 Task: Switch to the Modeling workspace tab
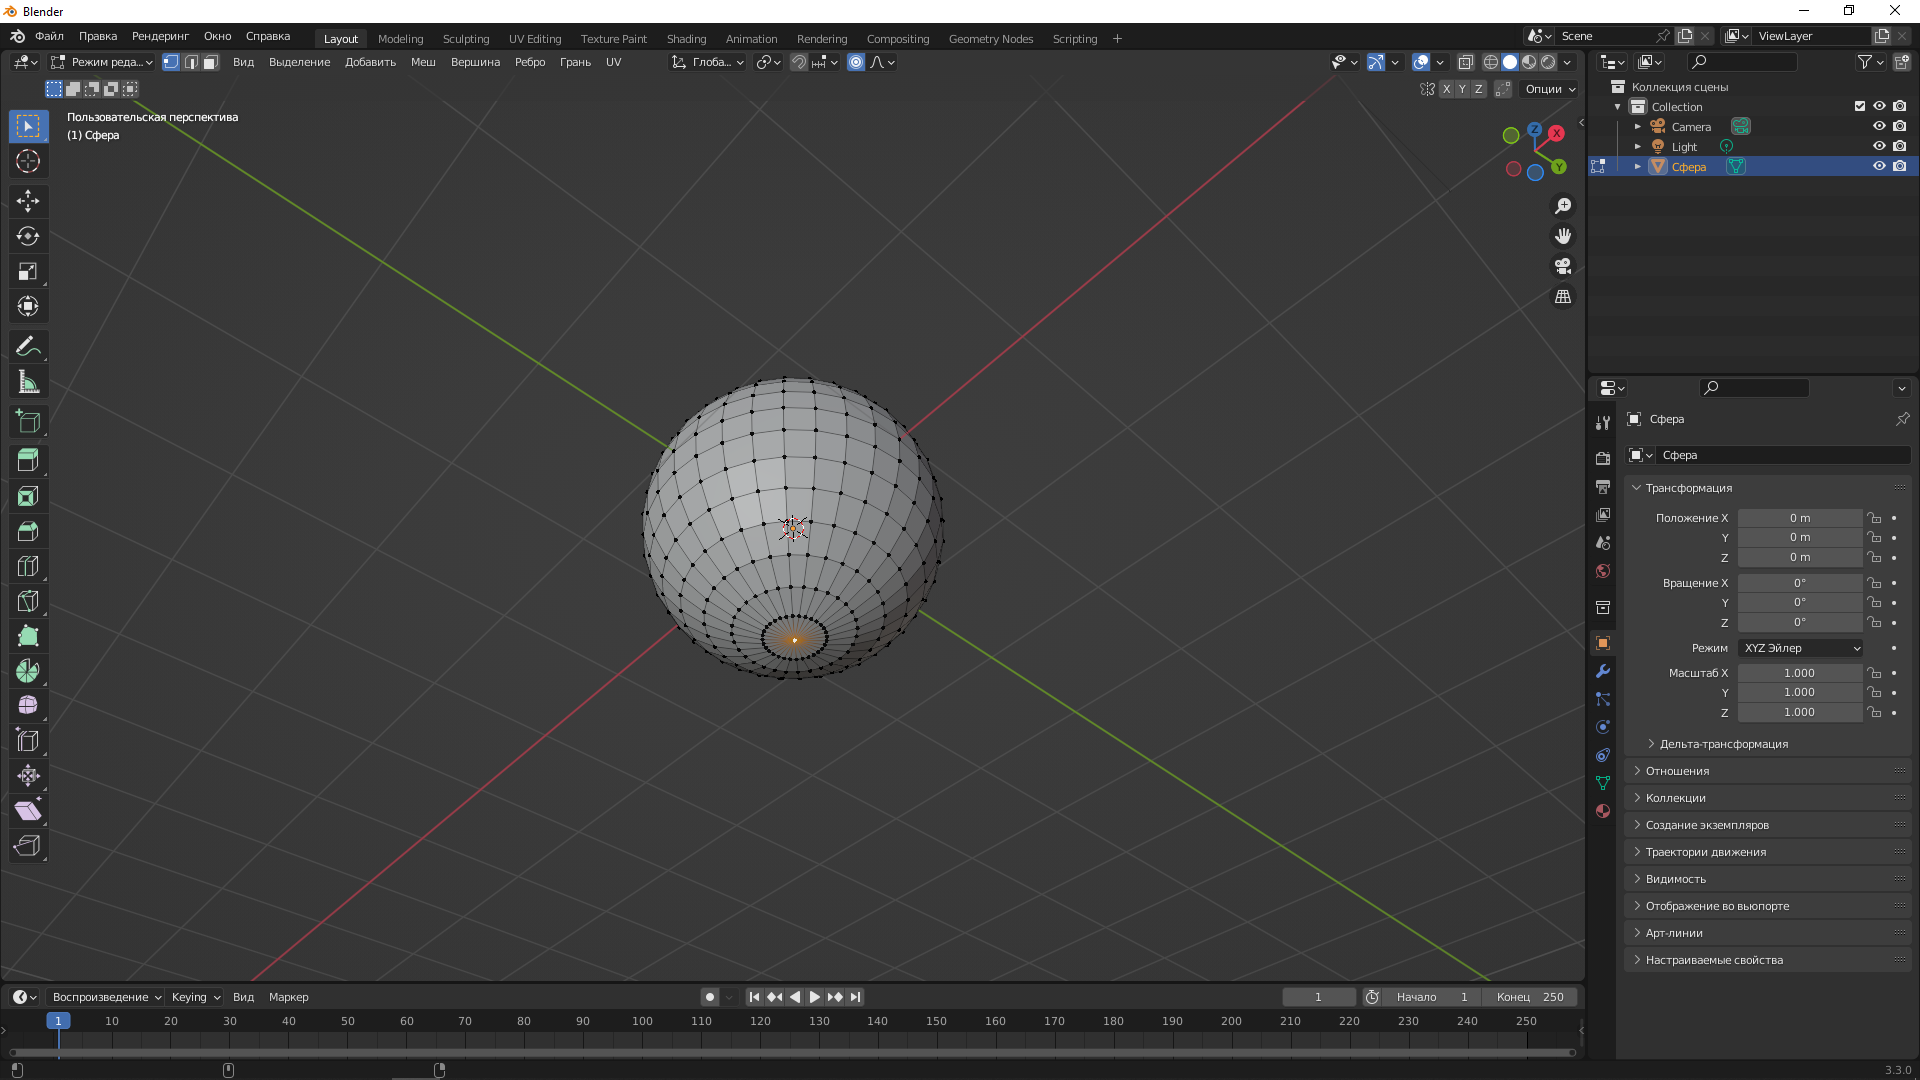tap(400, 39)
